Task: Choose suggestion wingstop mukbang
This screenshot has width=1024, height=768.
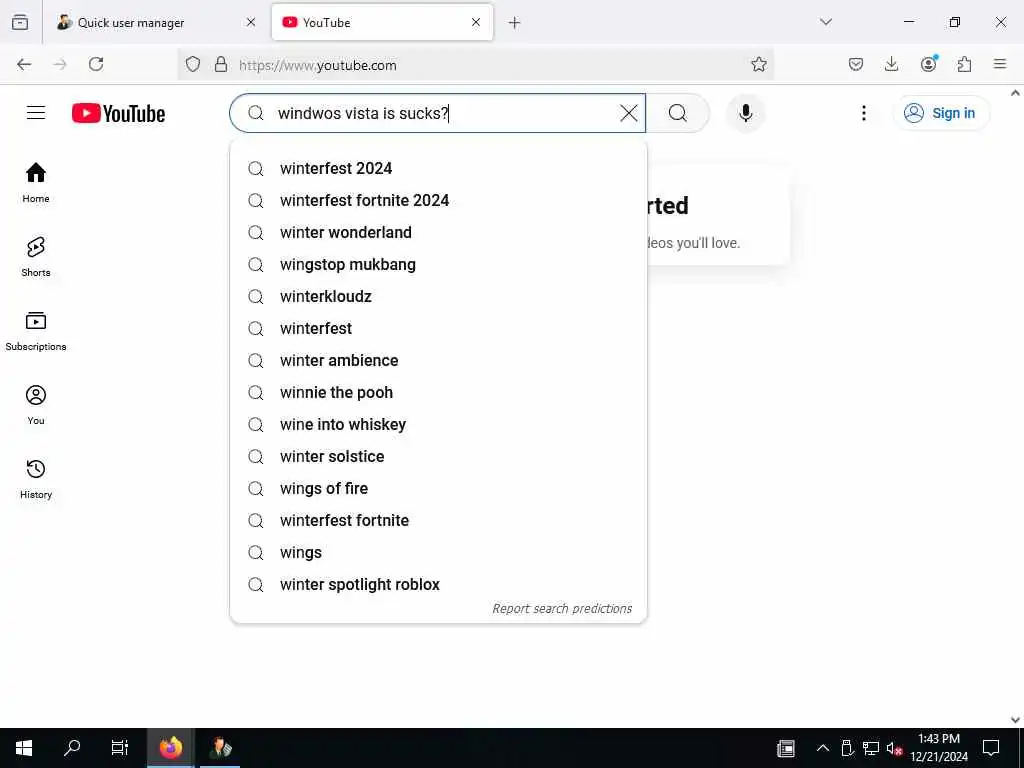Action: pyautogui.click(x=438, y=264)
